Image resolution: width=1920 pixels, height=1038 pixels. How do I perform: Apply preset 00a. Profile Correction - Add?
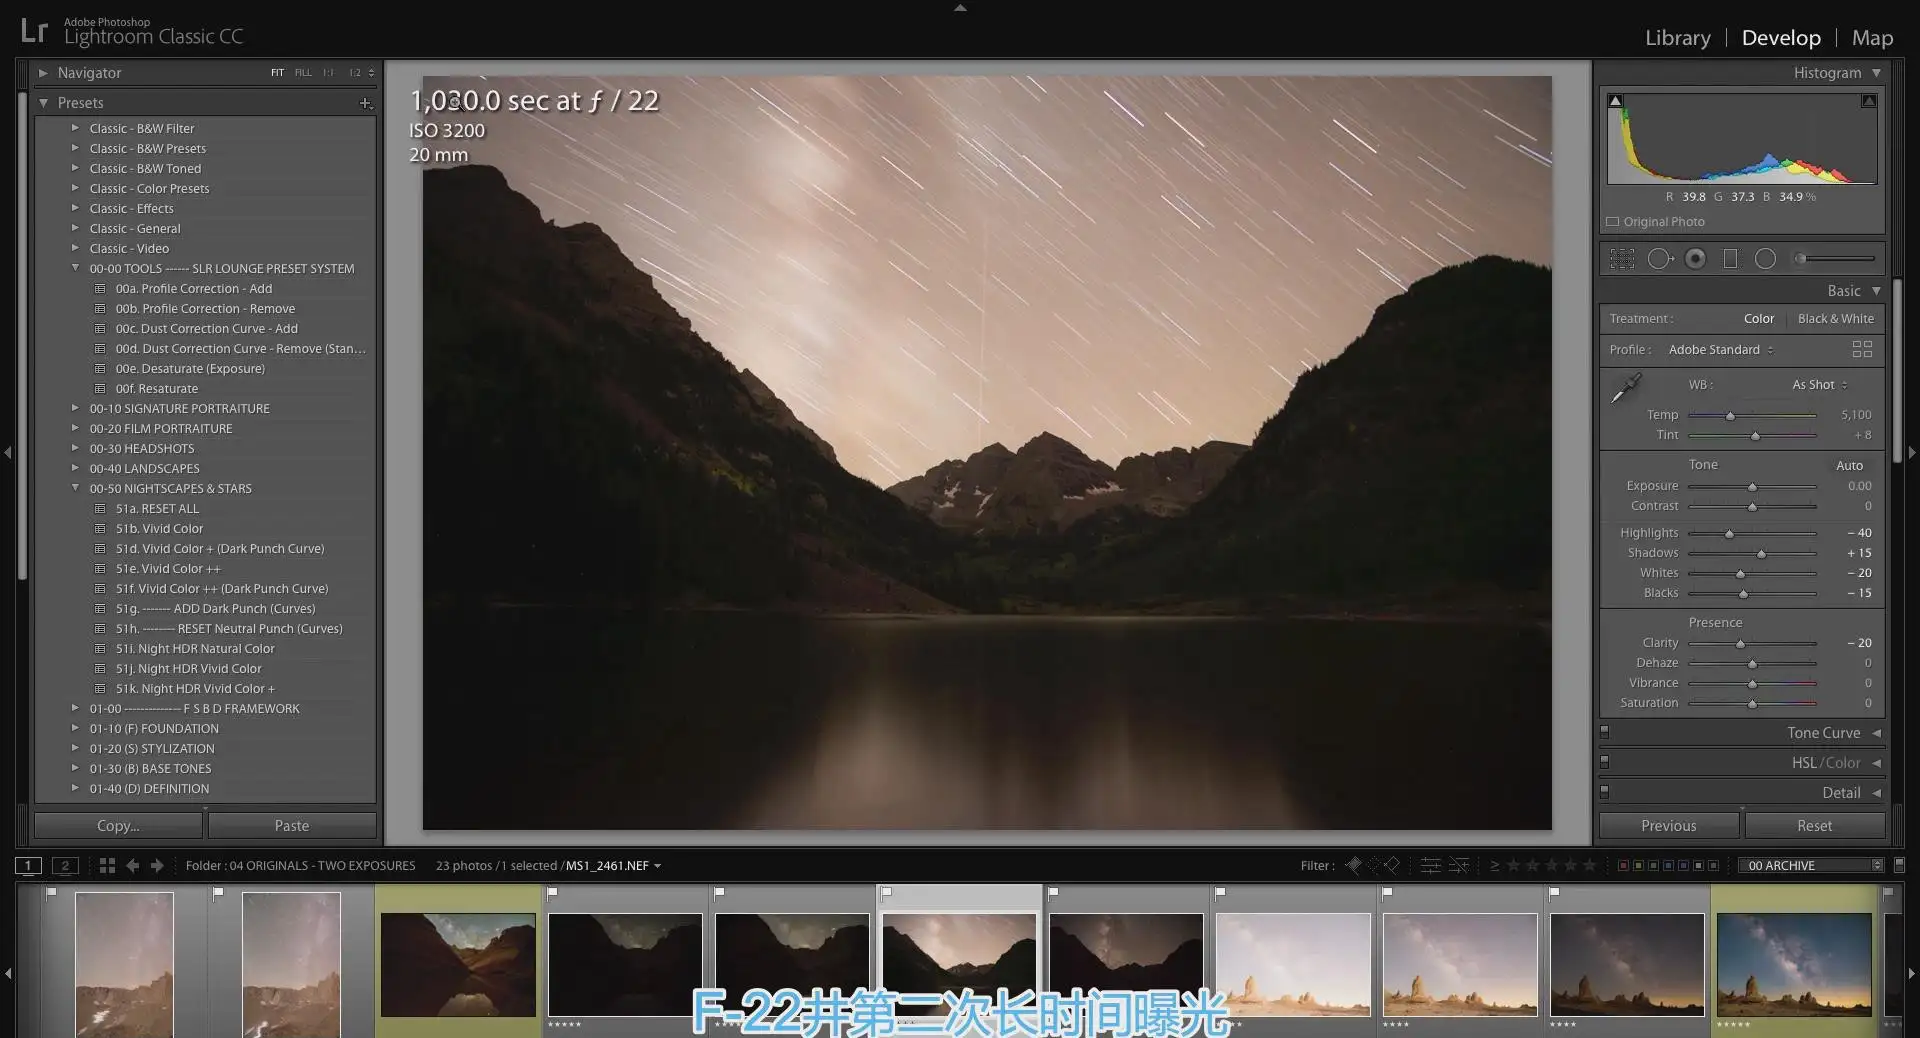coord(193,289)
